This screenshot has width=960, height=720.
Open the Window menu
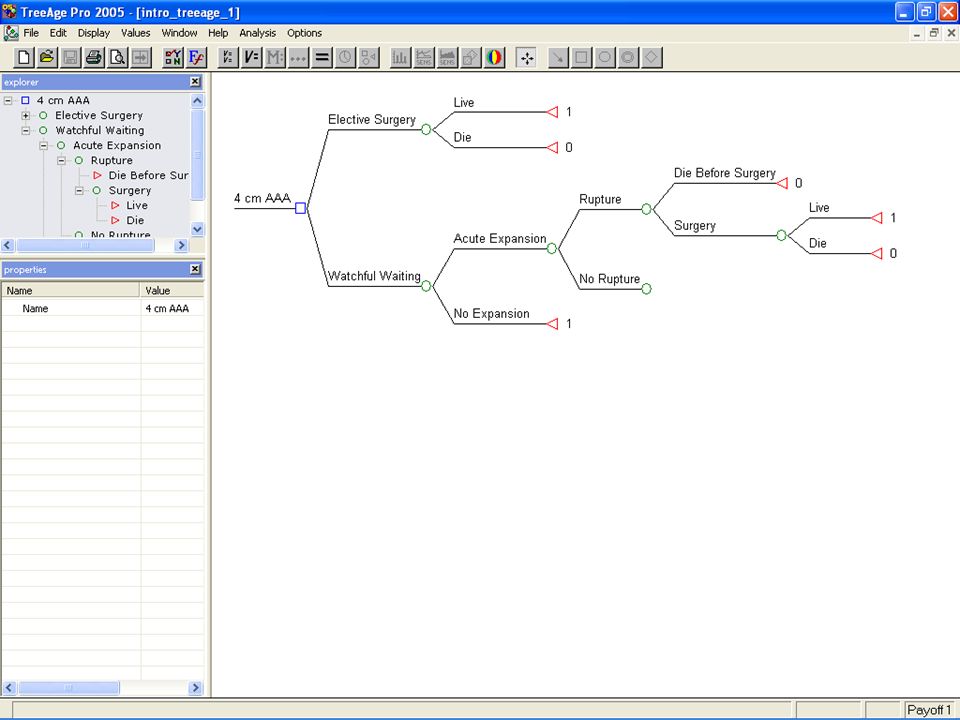pos(179,33)
